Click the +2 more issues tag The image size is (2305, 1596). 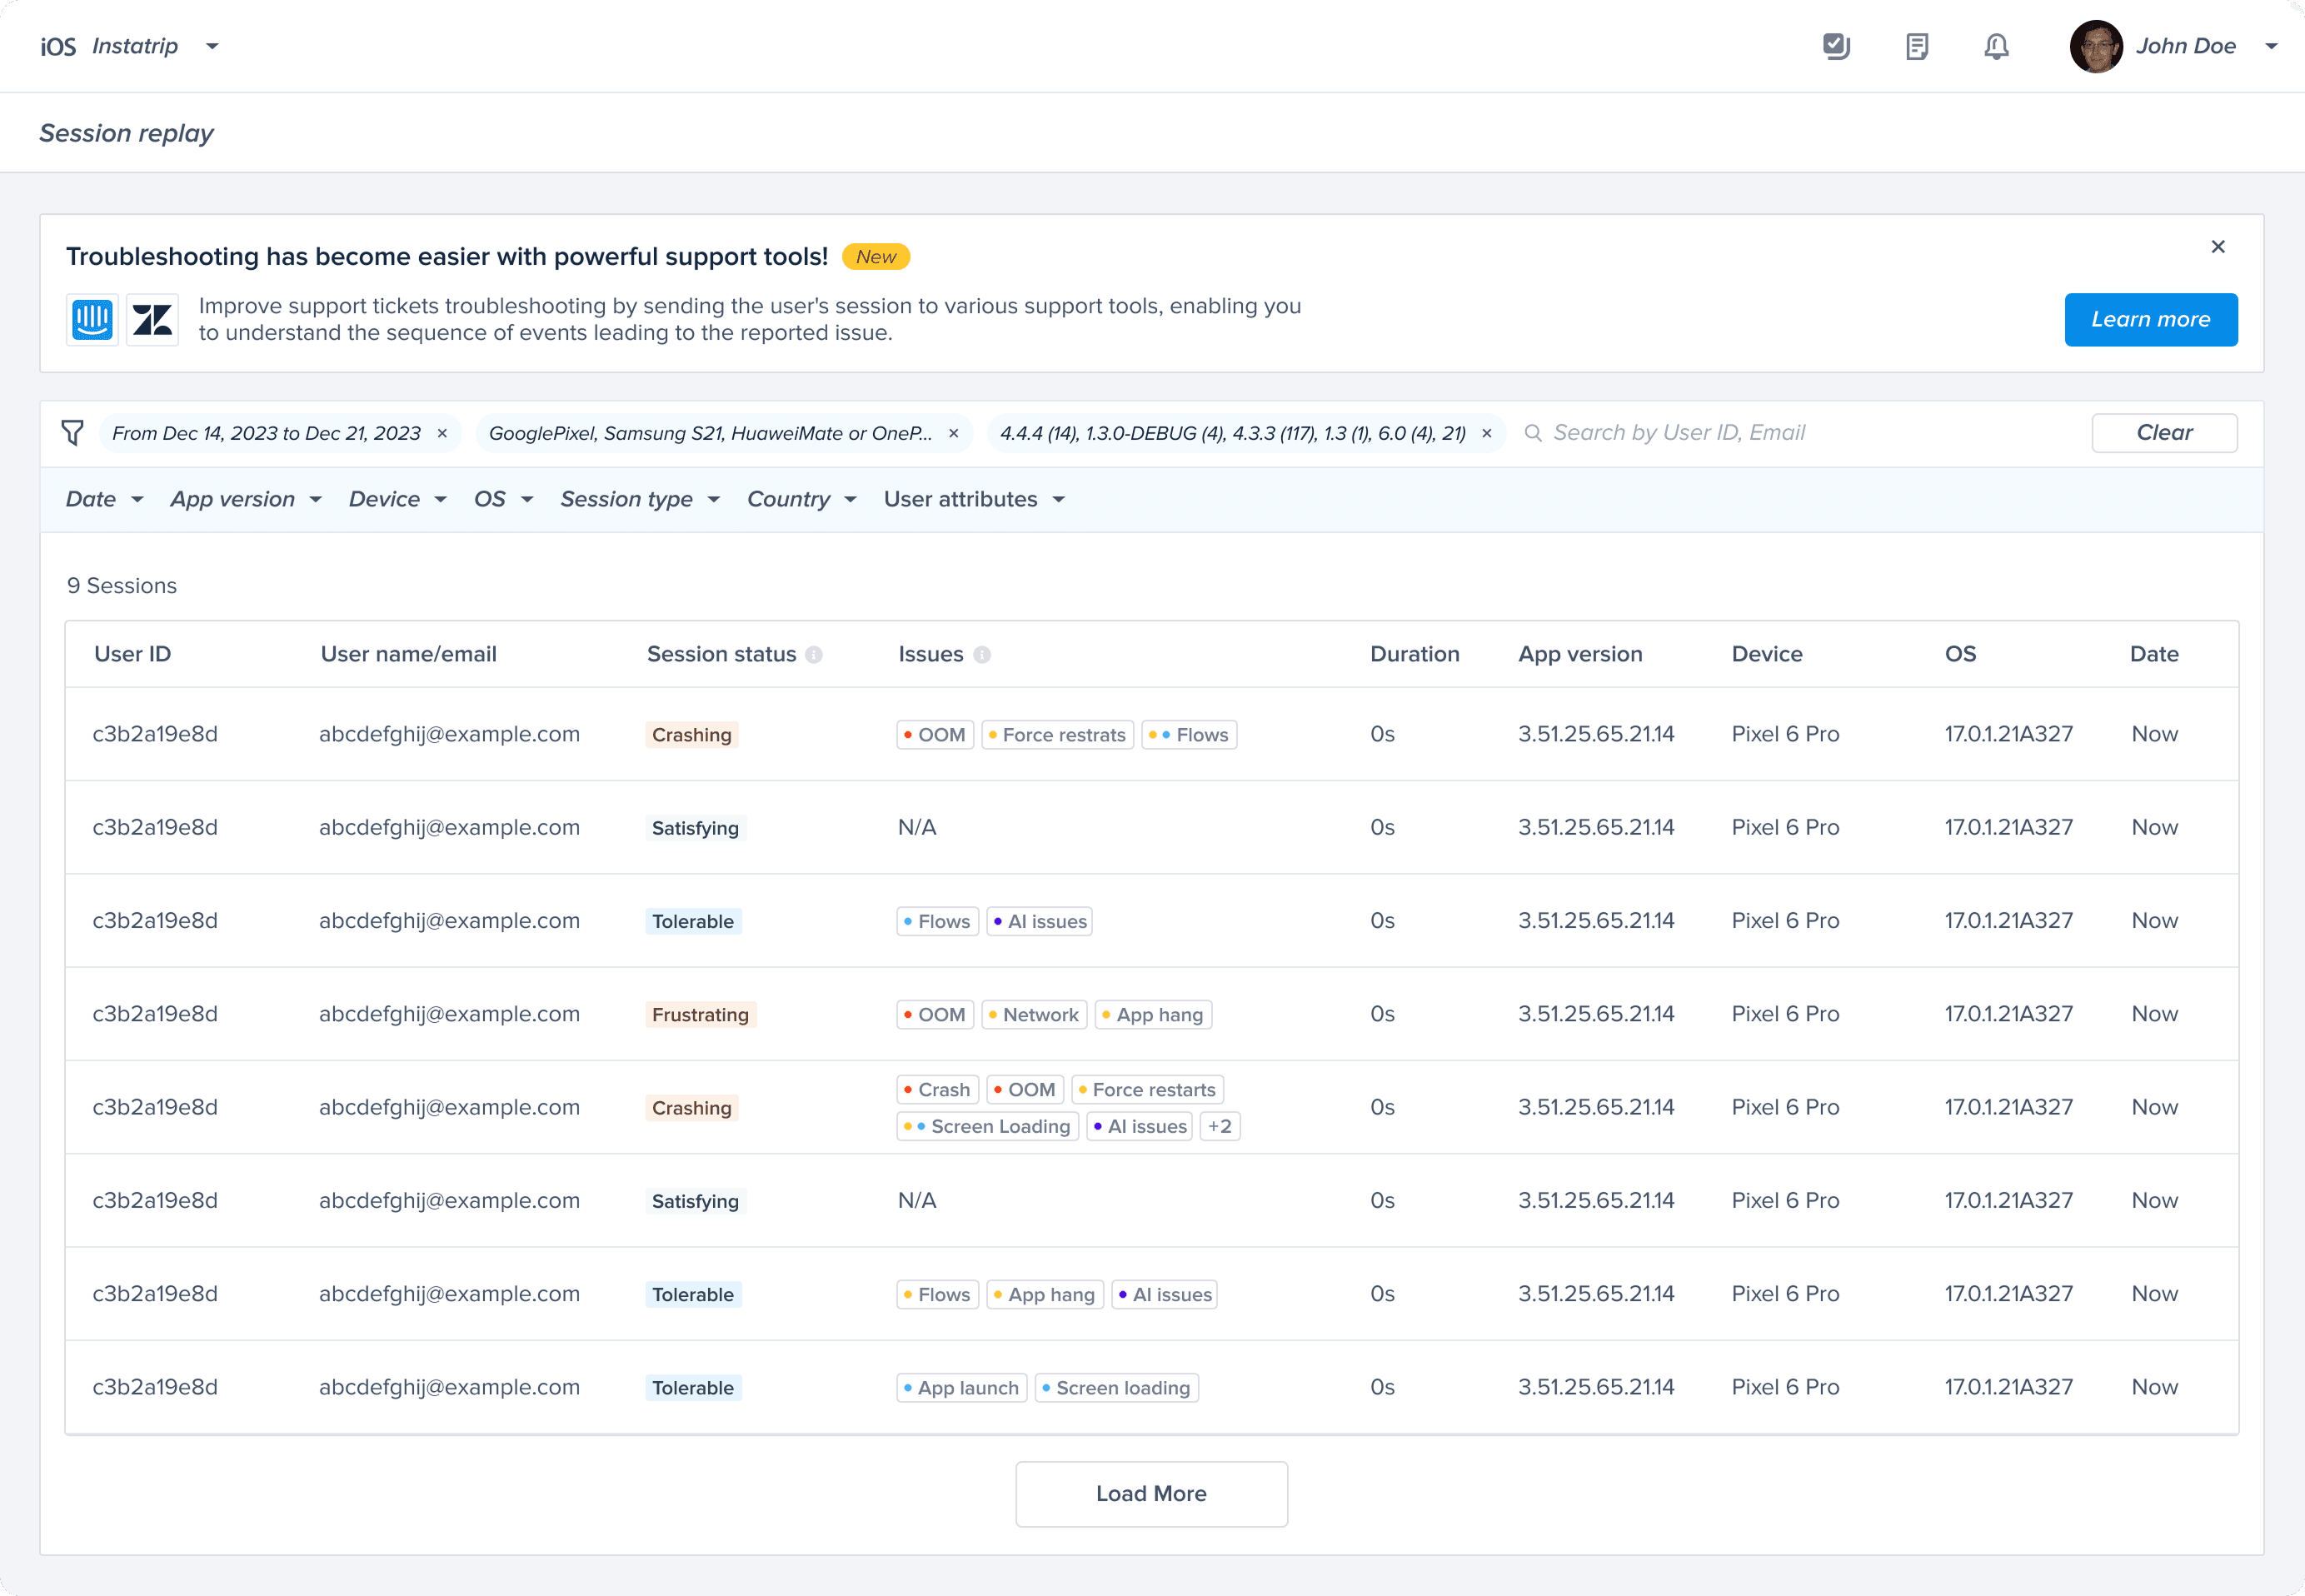pos(1219,1127)
